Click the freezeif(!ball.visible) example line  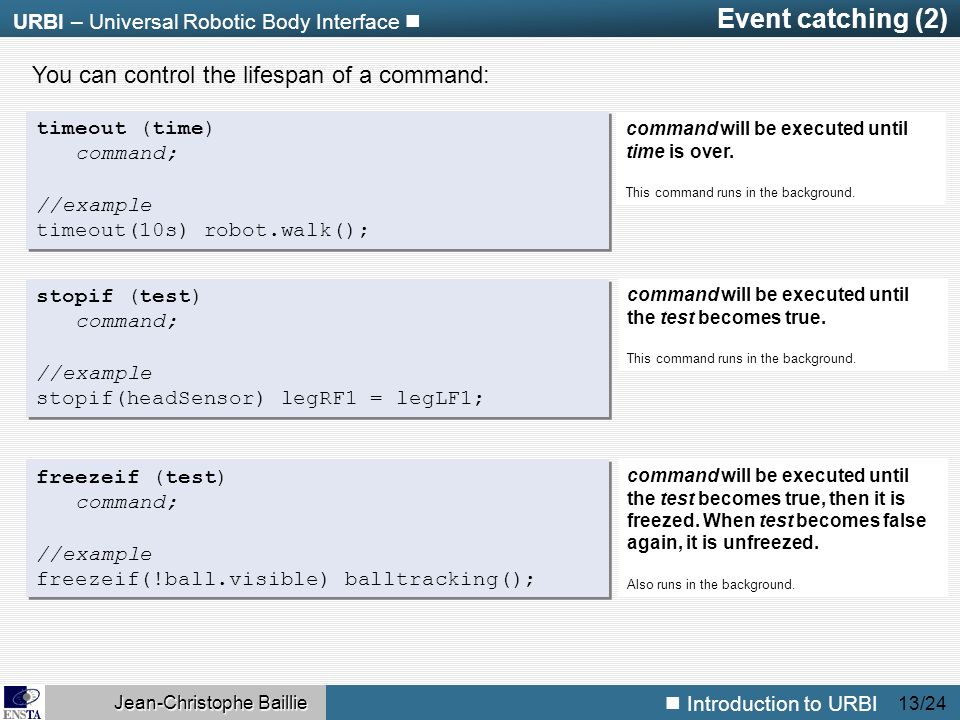tap(286, 579)
